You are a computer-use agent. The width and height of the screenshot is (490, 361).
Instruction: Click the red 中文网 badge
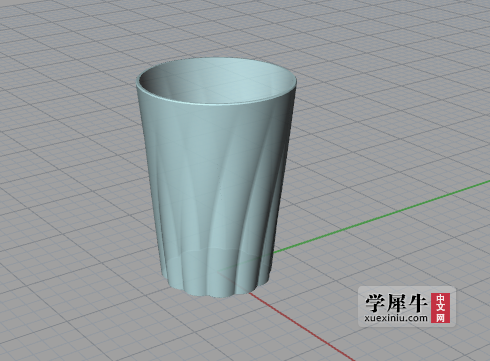coord(440,308)
